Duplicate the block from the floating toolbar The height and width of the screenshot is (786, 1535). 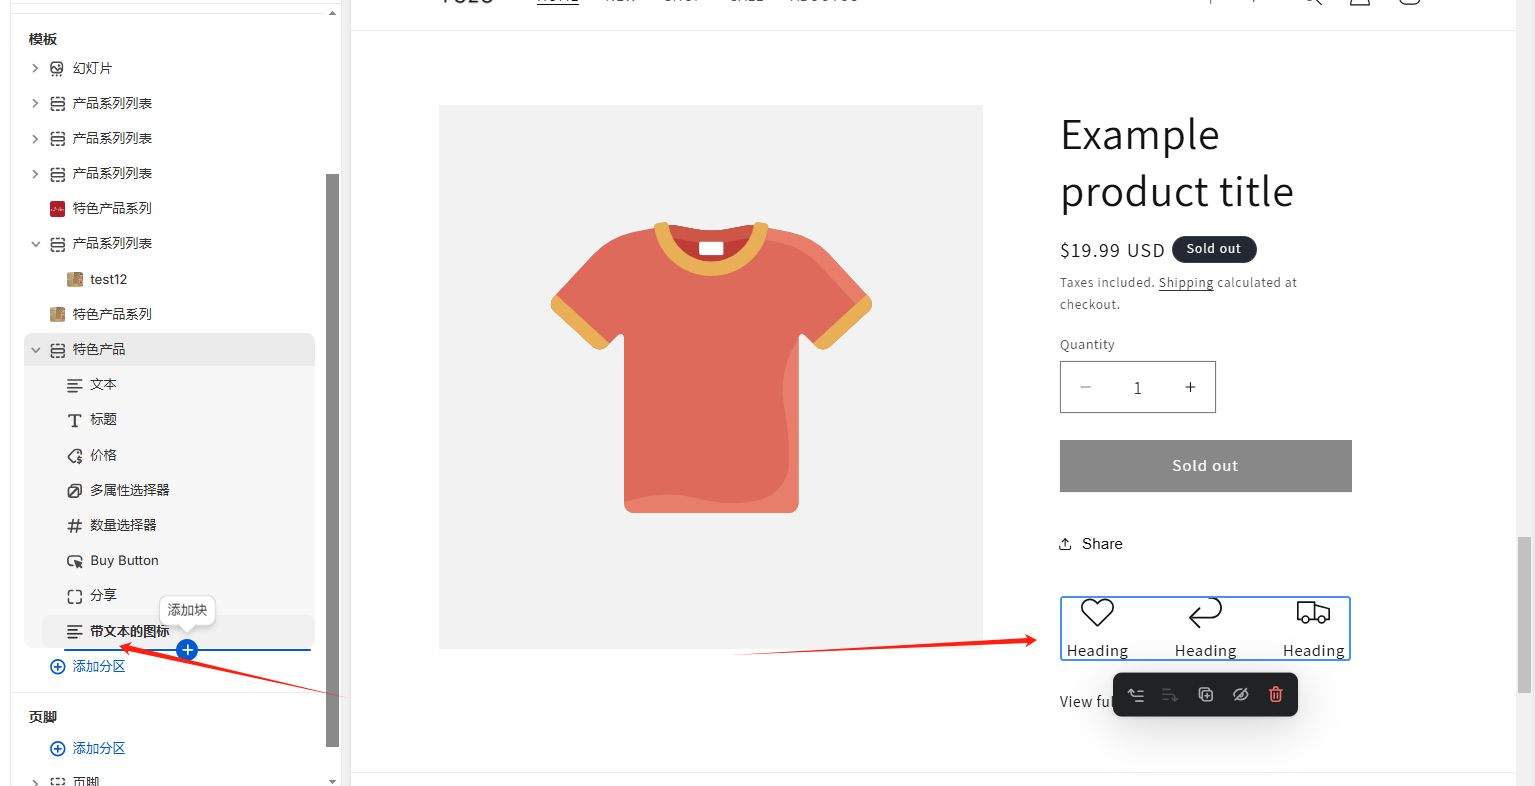tap(1205, 694)
